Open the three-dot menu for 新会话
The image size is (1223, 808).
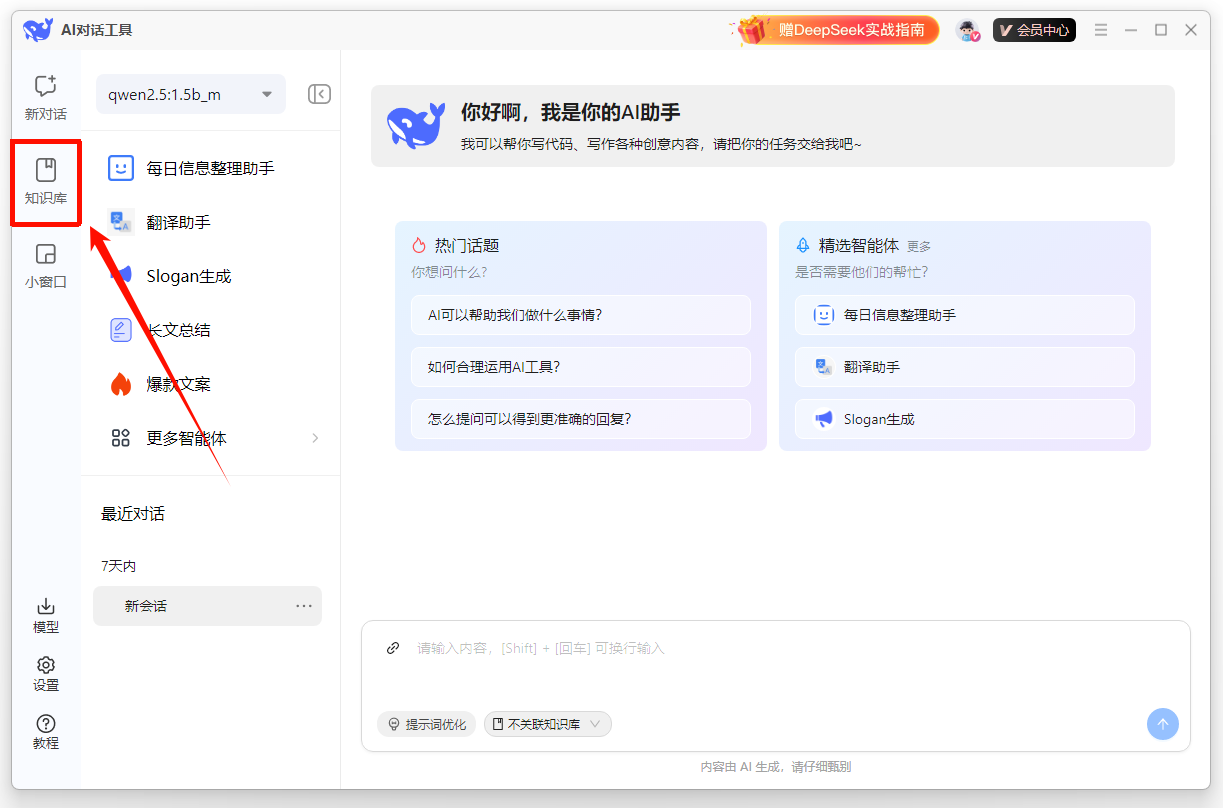click(x=304, y=606)
